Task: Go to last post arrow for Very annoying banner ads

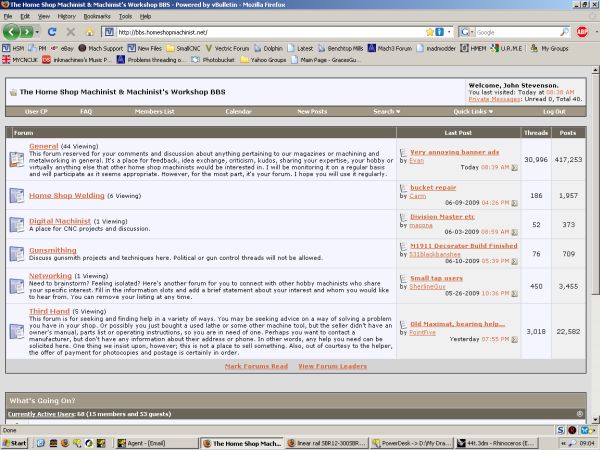Action: tap(514, 168)
